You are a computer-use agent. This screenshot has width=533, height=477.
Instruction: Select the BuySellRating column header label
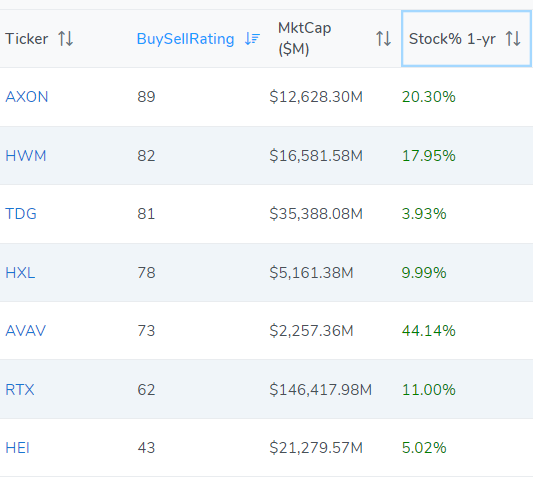[x=185, y=39]
